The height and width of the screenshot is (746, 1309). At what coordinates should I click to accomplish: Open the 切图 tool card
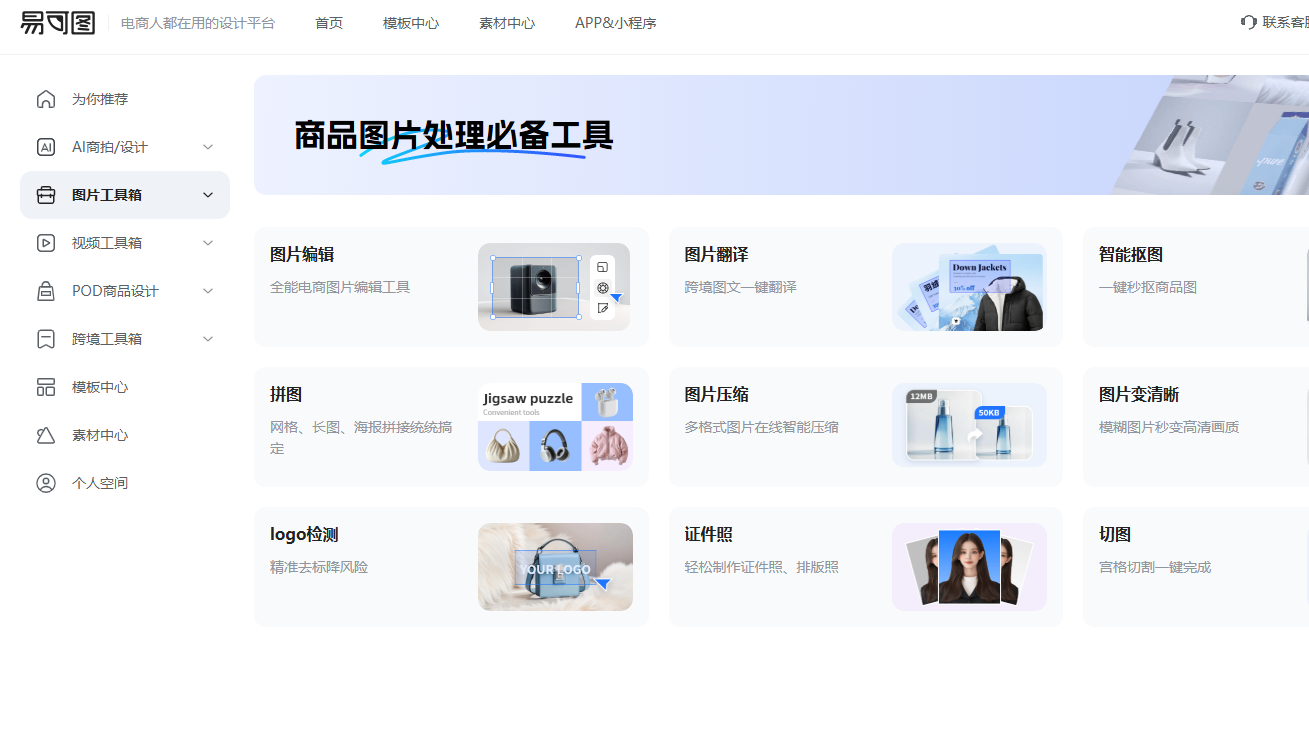point(1196,567)
